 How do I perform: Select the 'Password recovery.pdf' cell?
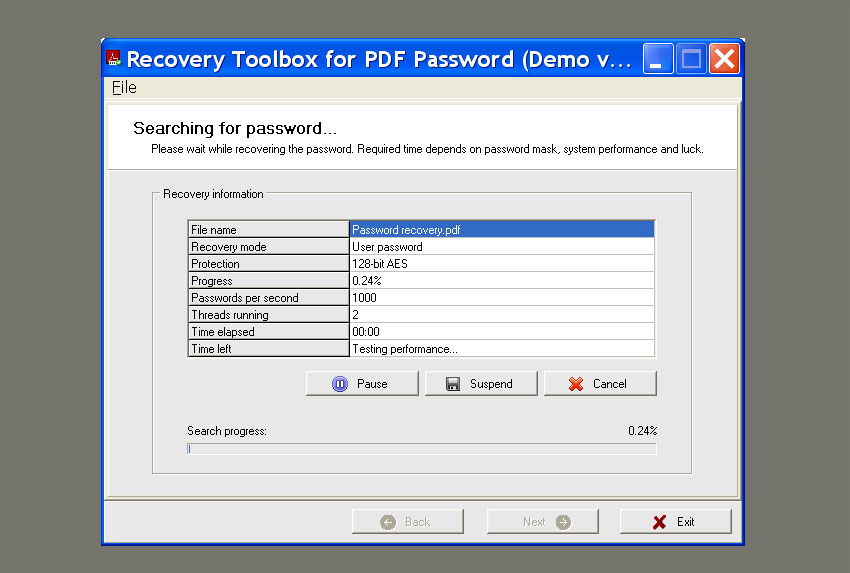click(x=502, y=229)
